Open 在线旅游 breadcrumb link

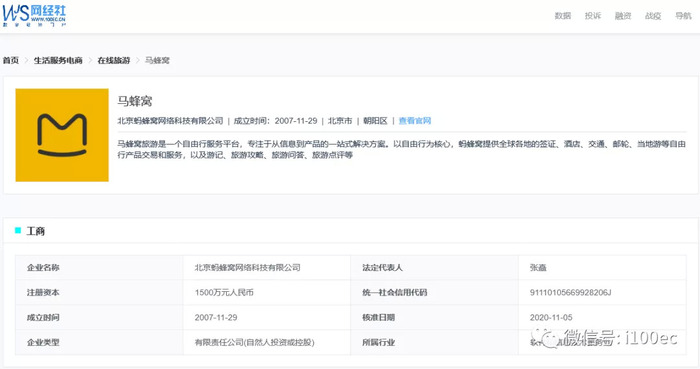tap(114, 60)
